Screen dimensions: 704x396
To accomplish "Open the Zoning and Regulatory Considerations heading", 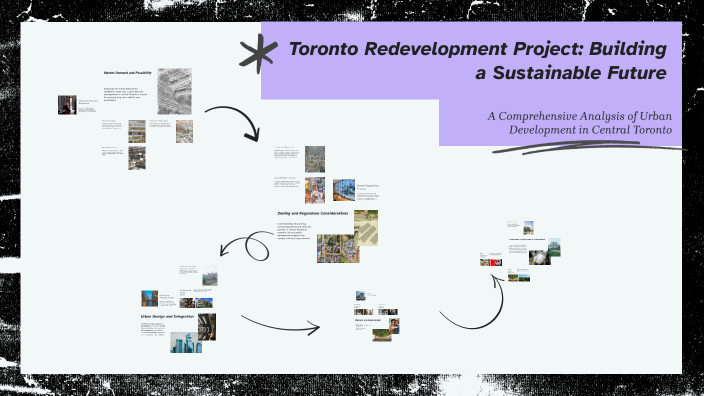I will click(312, 213).
